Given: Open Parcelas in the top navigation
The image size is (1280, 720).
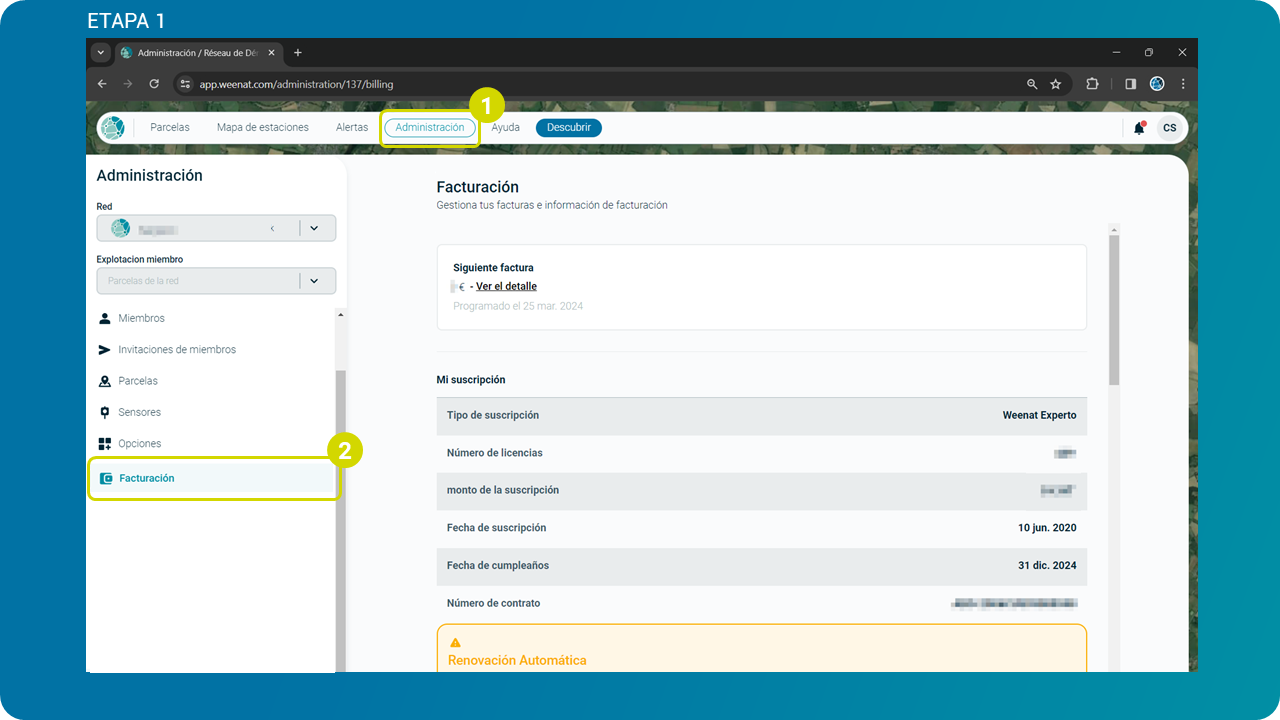Looking at the screenshot, I should tap(170, 128).
